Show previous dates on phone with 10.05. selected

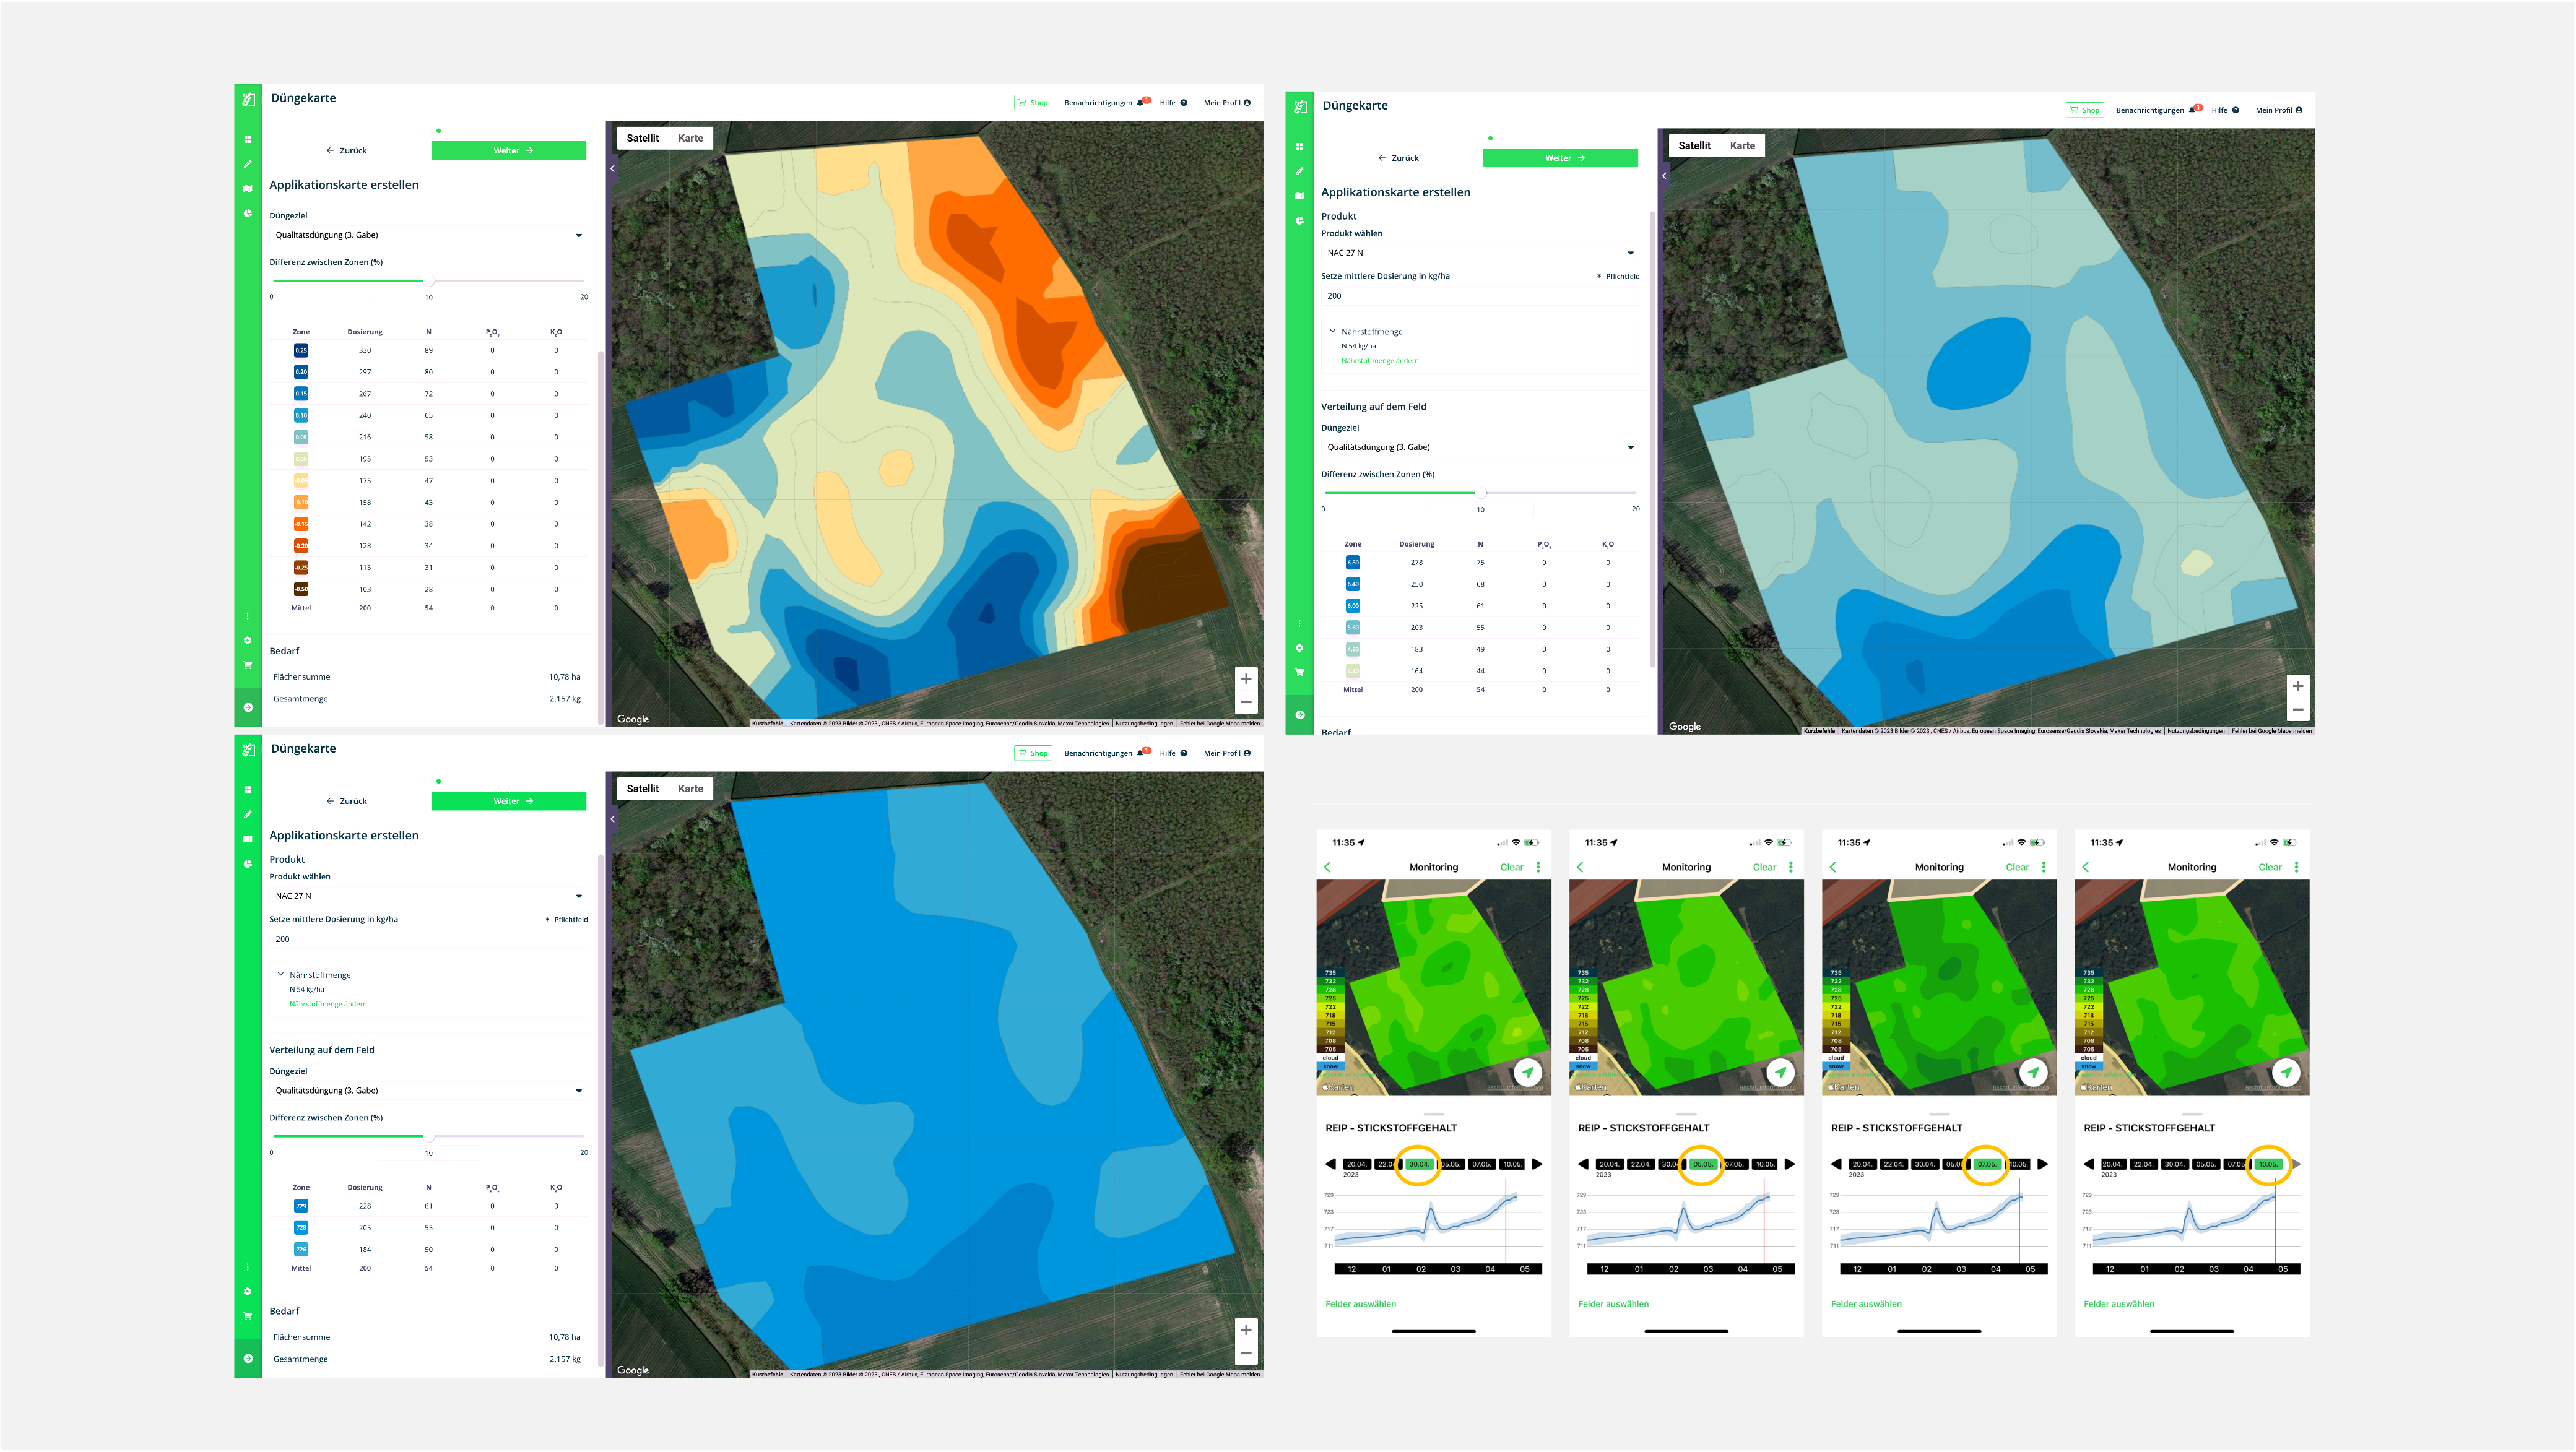(x=2089, y=1164)
